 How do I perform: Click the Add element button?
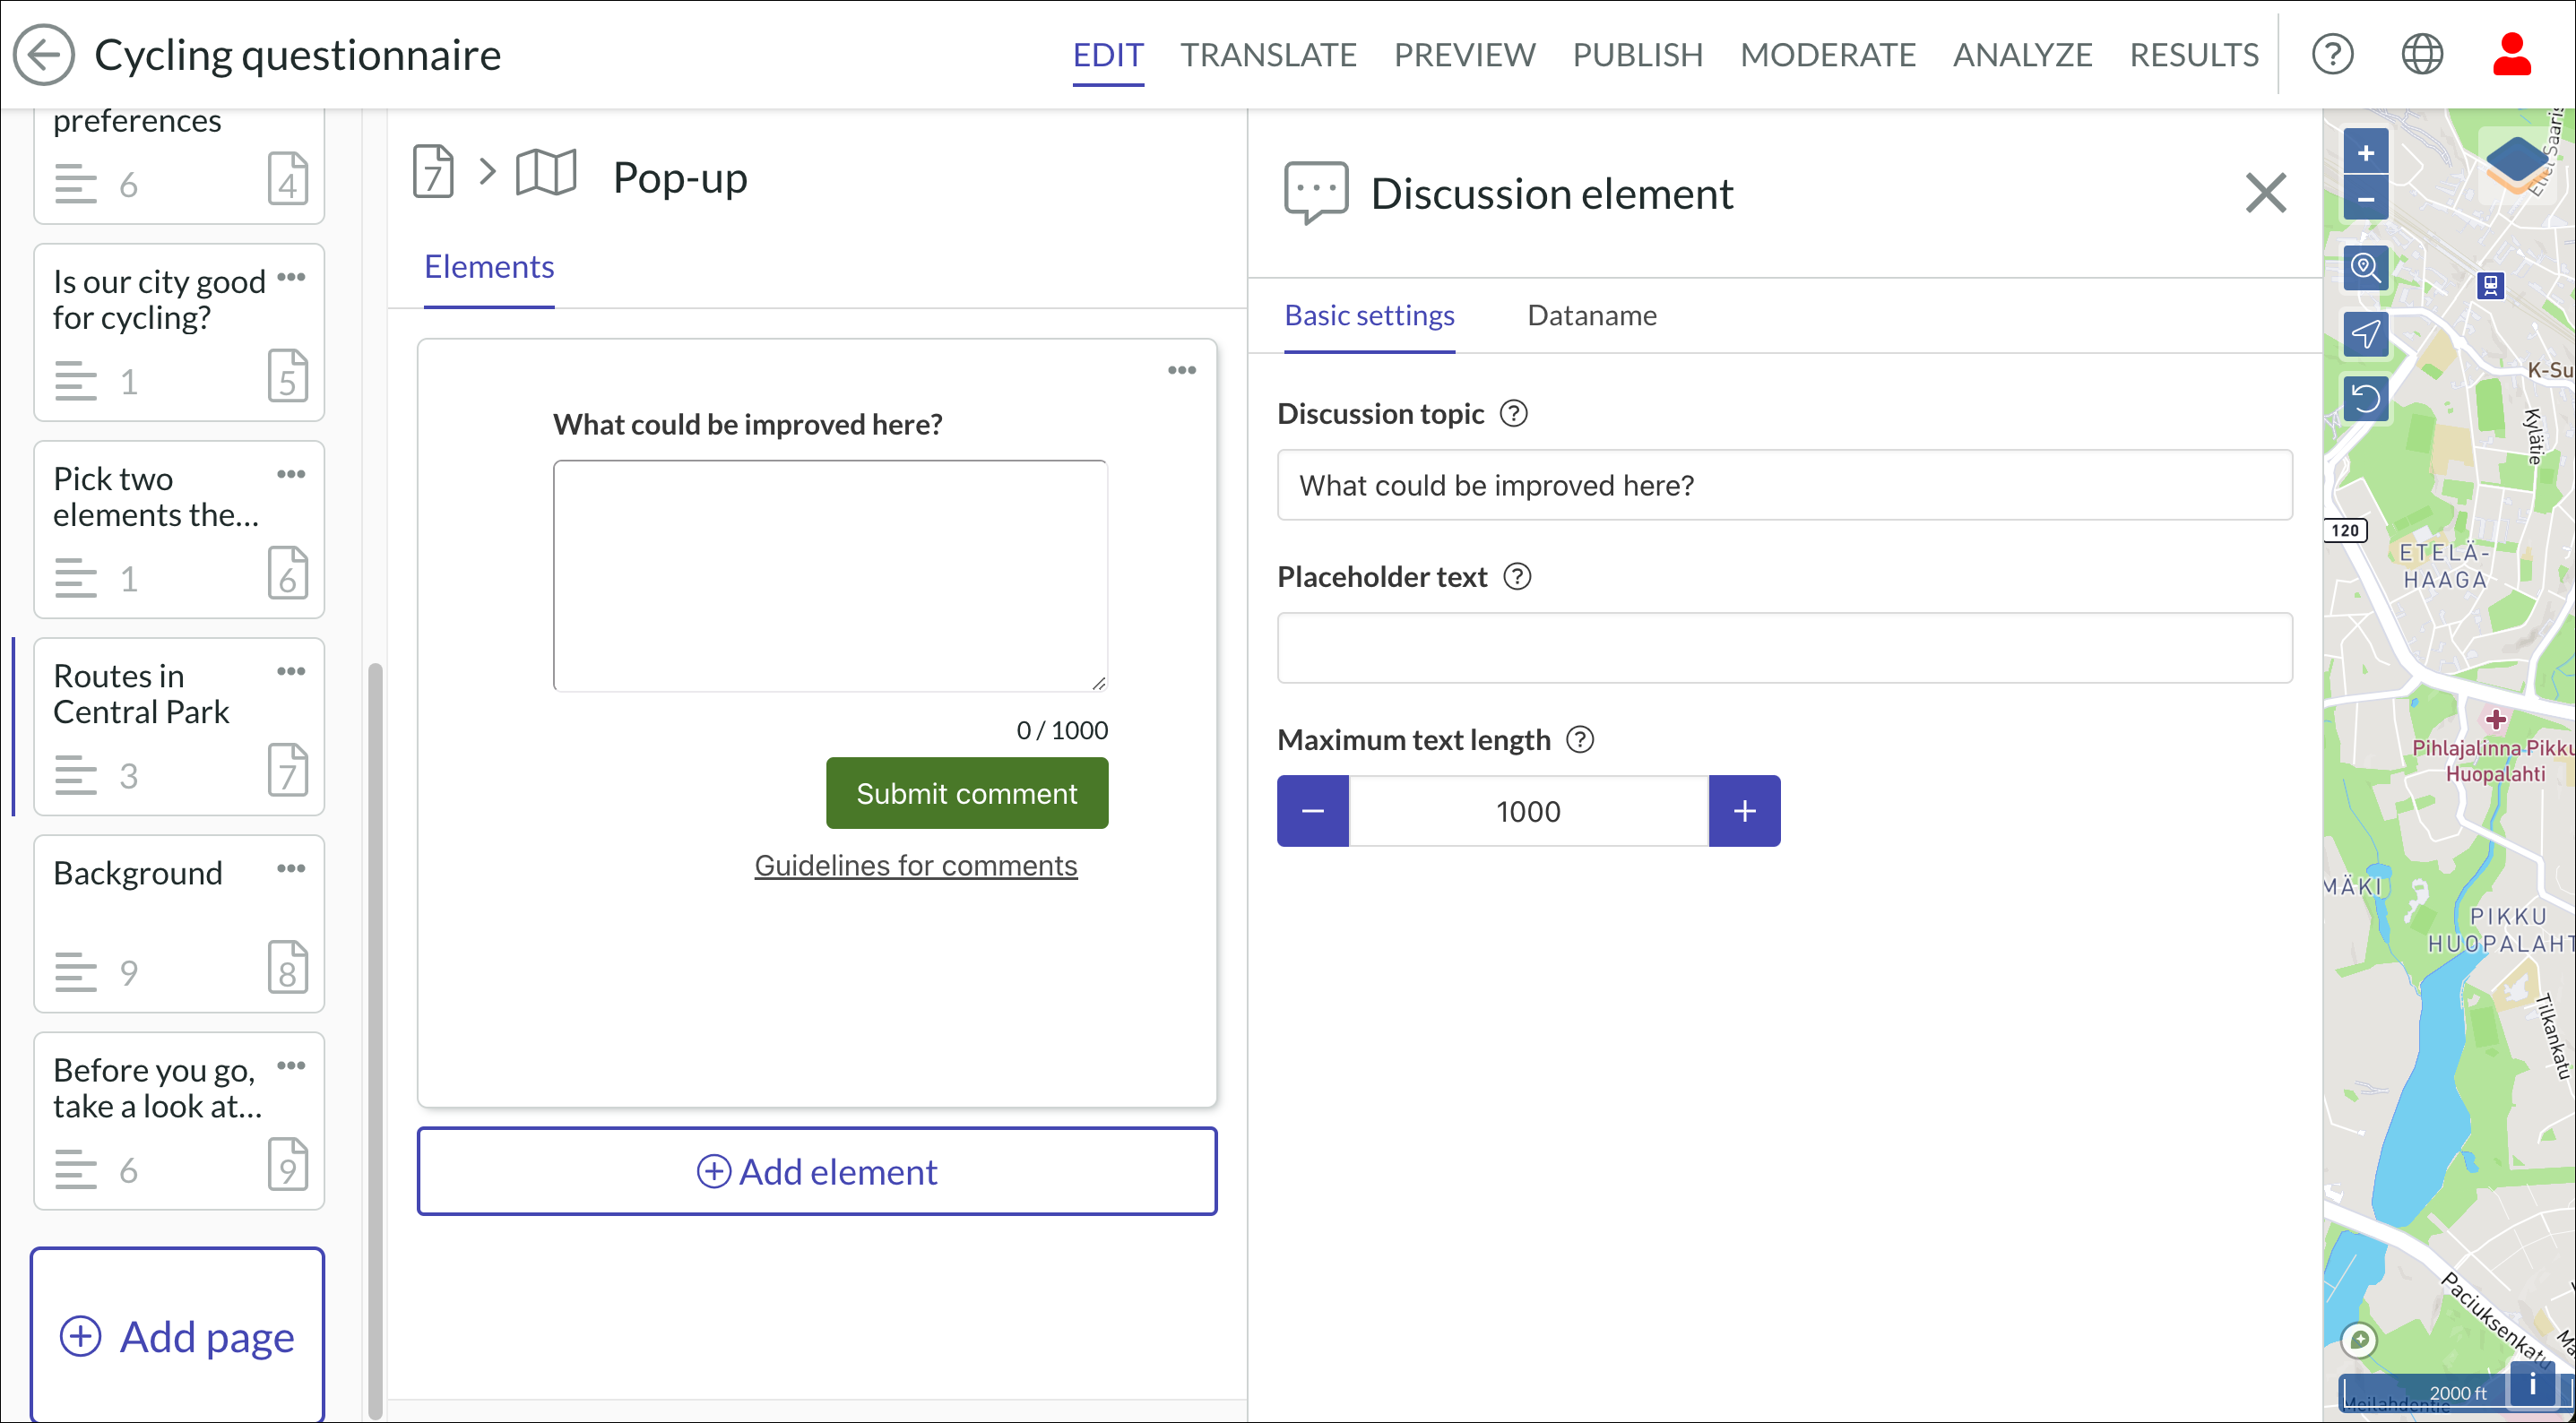click(x=817, y=1171)
